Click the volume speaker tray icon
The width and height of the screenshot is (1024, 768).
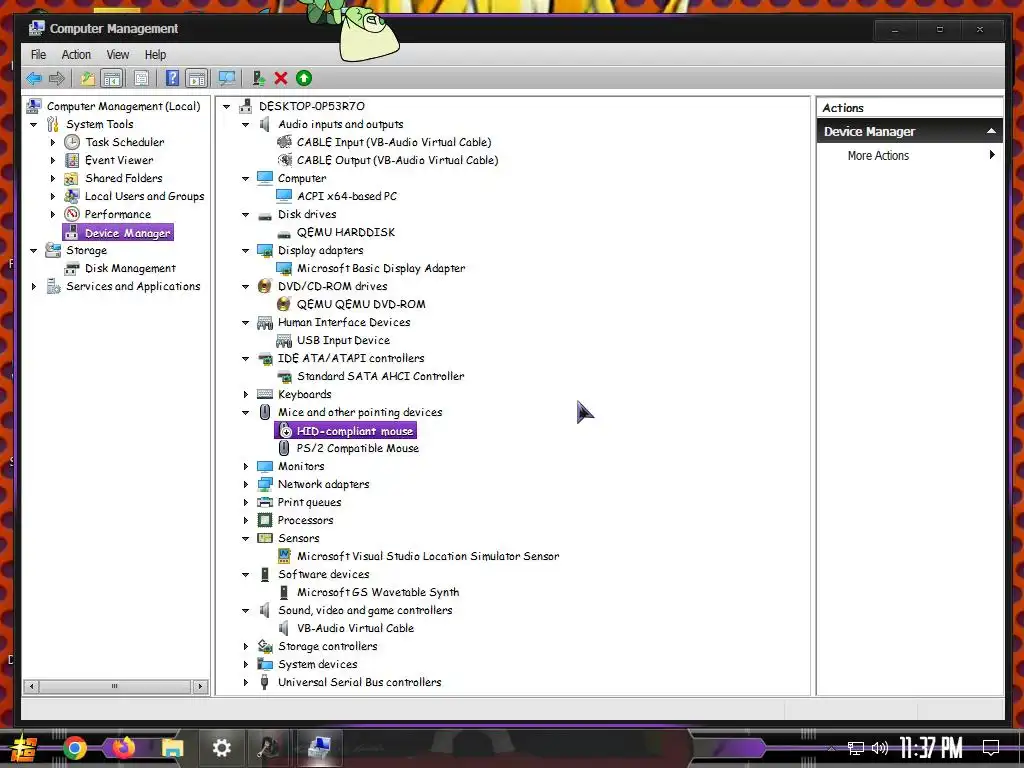click(x=880, y=748)
